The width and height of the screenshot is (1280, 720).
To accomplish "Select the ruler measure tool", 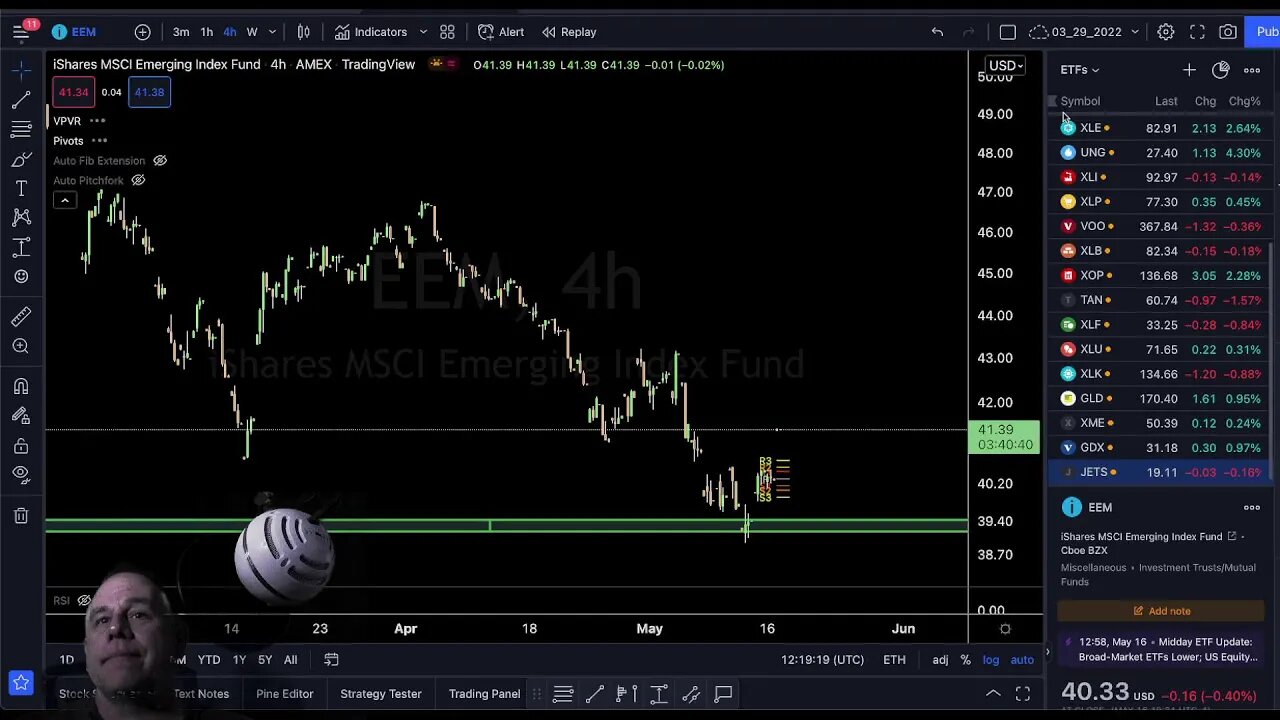I will [x=21, y=317].
